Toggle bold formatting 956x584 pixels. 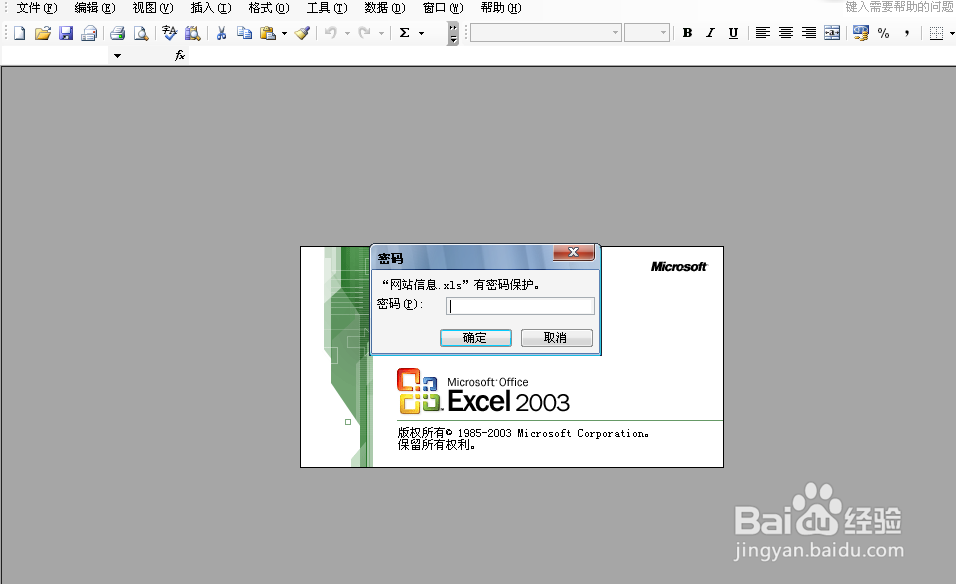click(x=687, y=32)
